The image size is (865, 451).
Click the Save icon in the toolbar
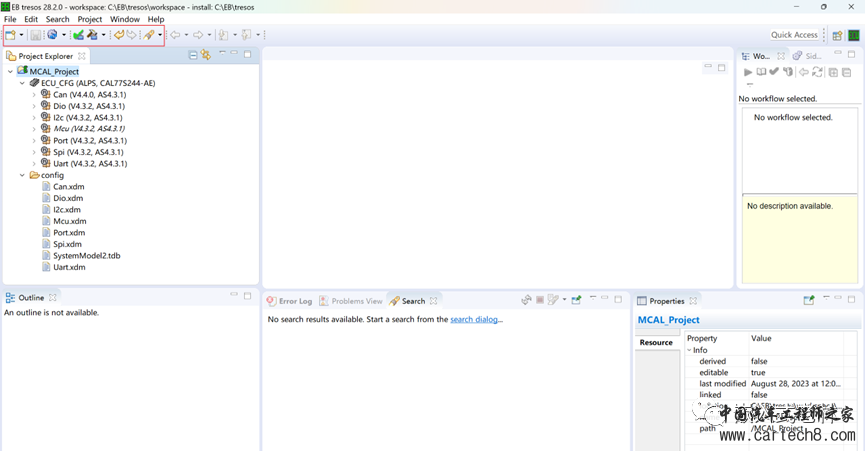pyautogui.click(x=35, y=35)
